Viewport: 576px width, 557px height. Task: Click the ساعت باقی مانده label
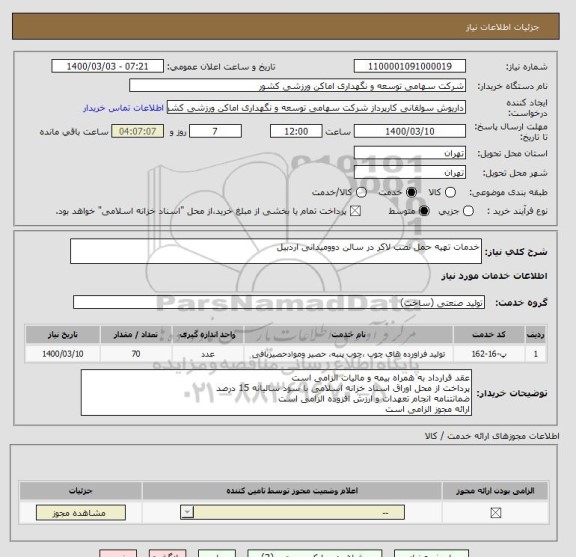74,132
